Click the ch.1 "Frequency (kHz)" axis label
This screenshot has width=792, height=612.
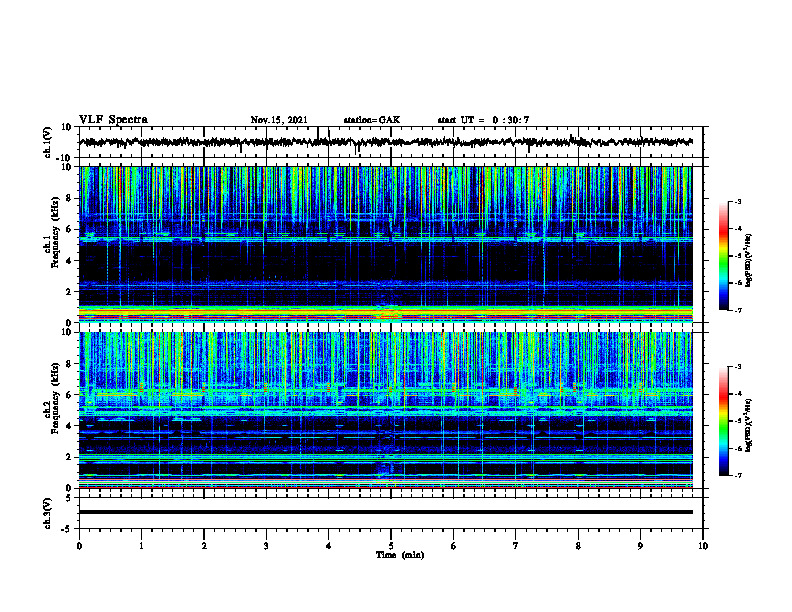click(55, 233)
